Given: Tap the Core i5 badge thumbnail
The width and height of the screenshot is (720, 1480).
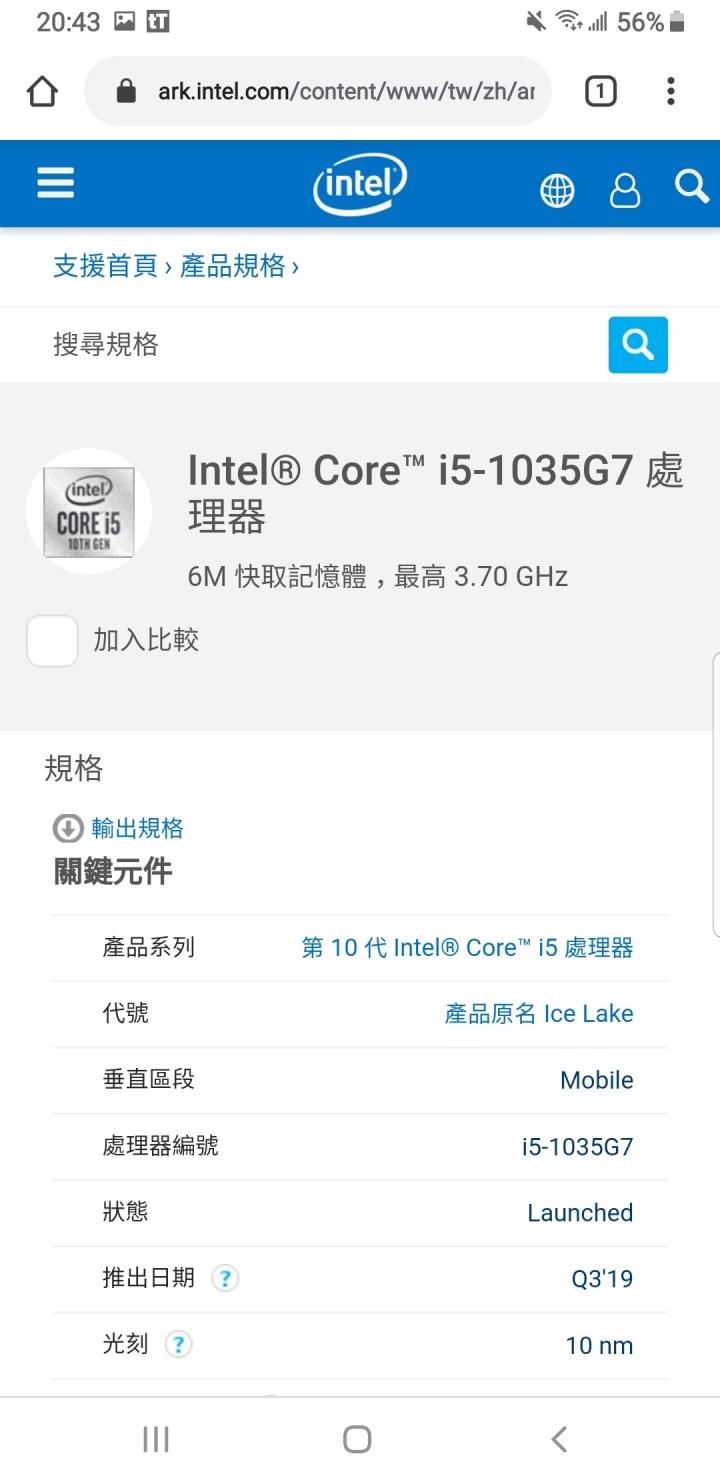Looking at the screenshot, I should 89,510.
